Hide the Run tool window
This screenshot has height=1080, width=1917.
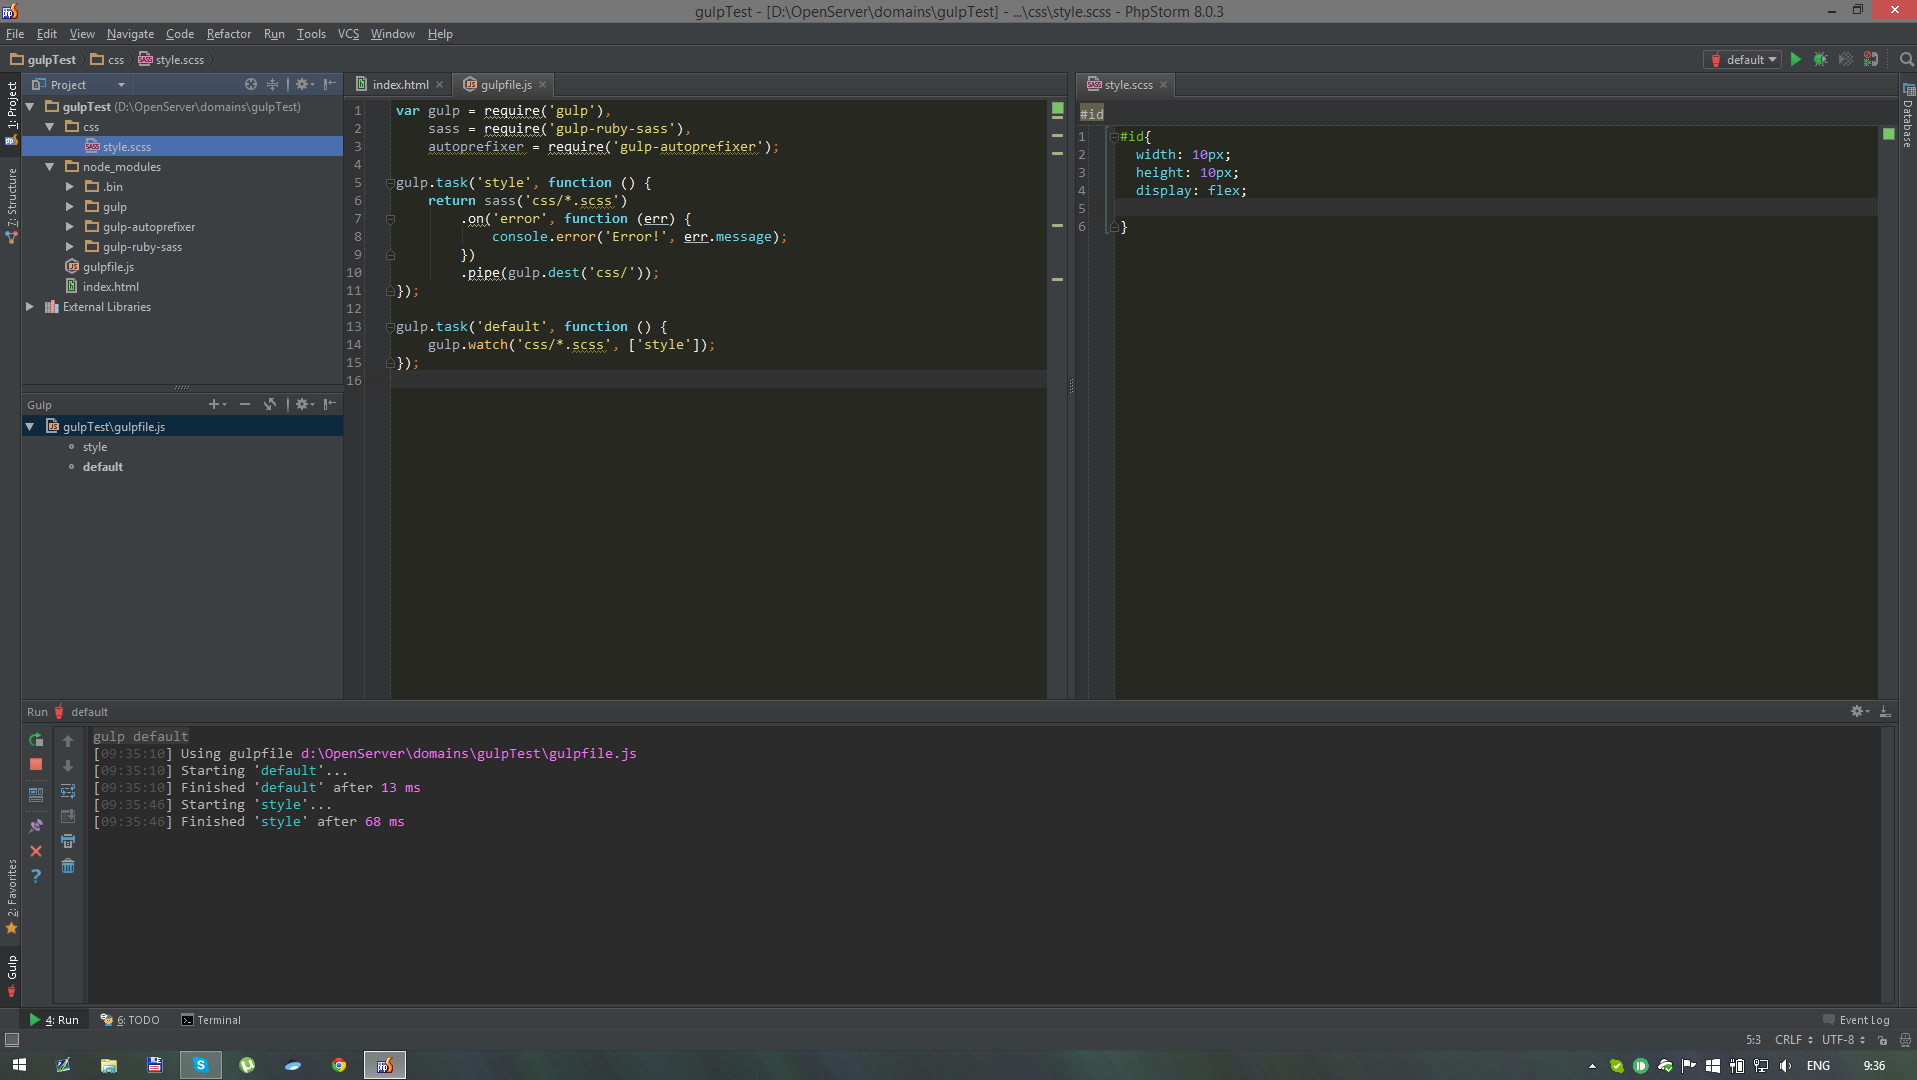coord(1885,712)
